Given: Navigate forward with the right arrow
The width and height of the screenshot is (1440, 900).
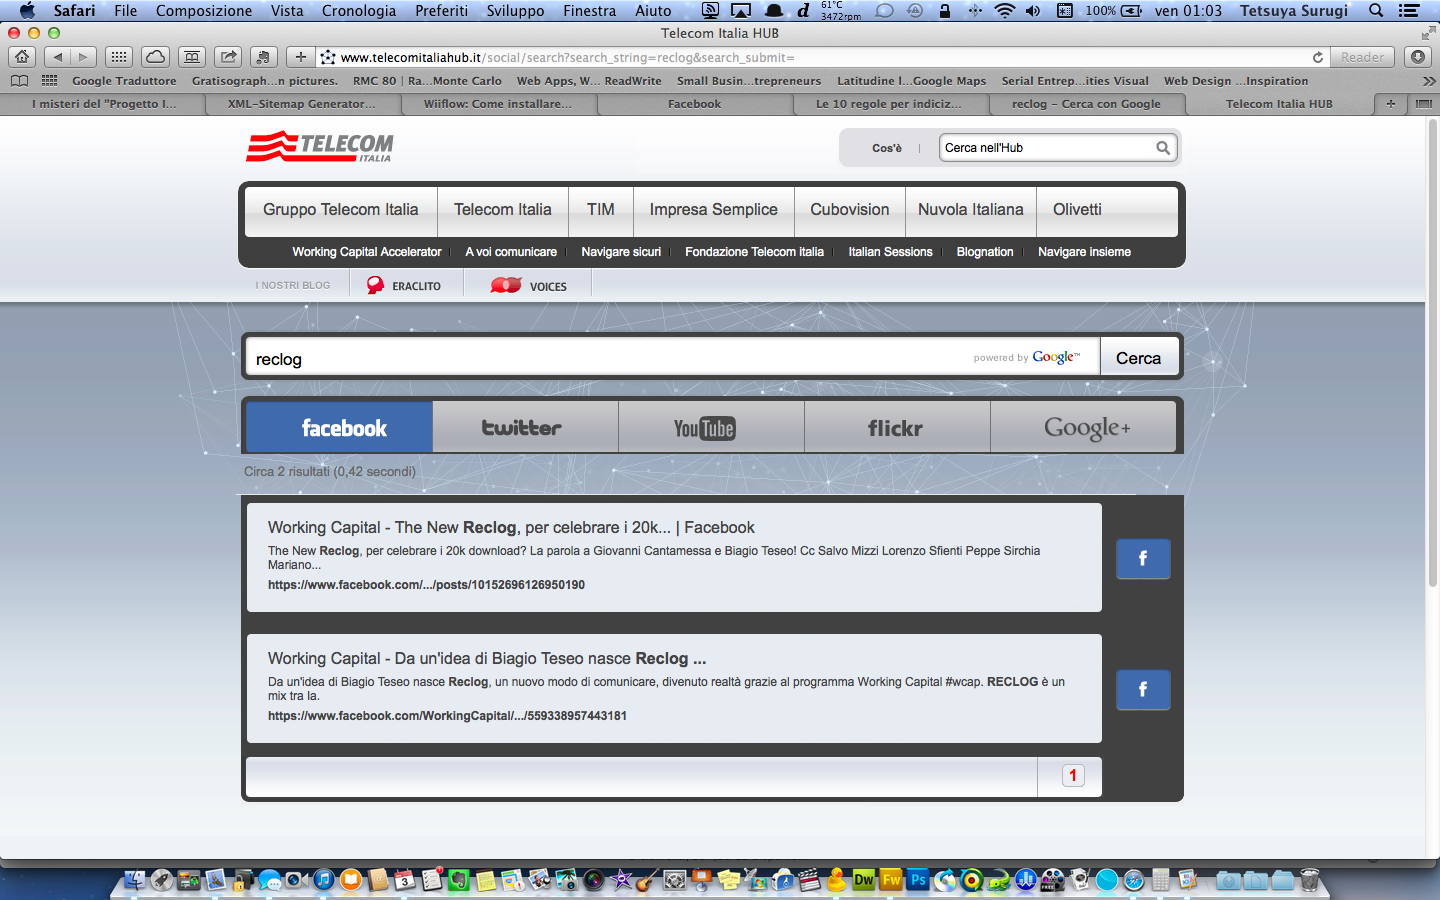Looking at the screenshot, I should click(84, 57).
